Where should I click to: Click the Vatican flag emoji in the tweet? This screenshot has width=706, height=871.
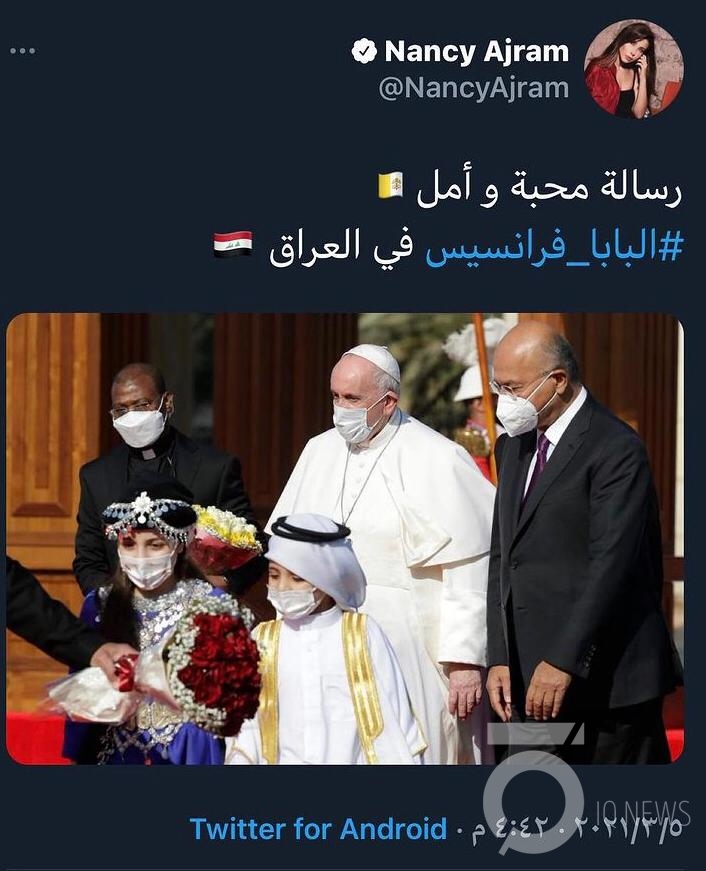(x=391, y=187)
